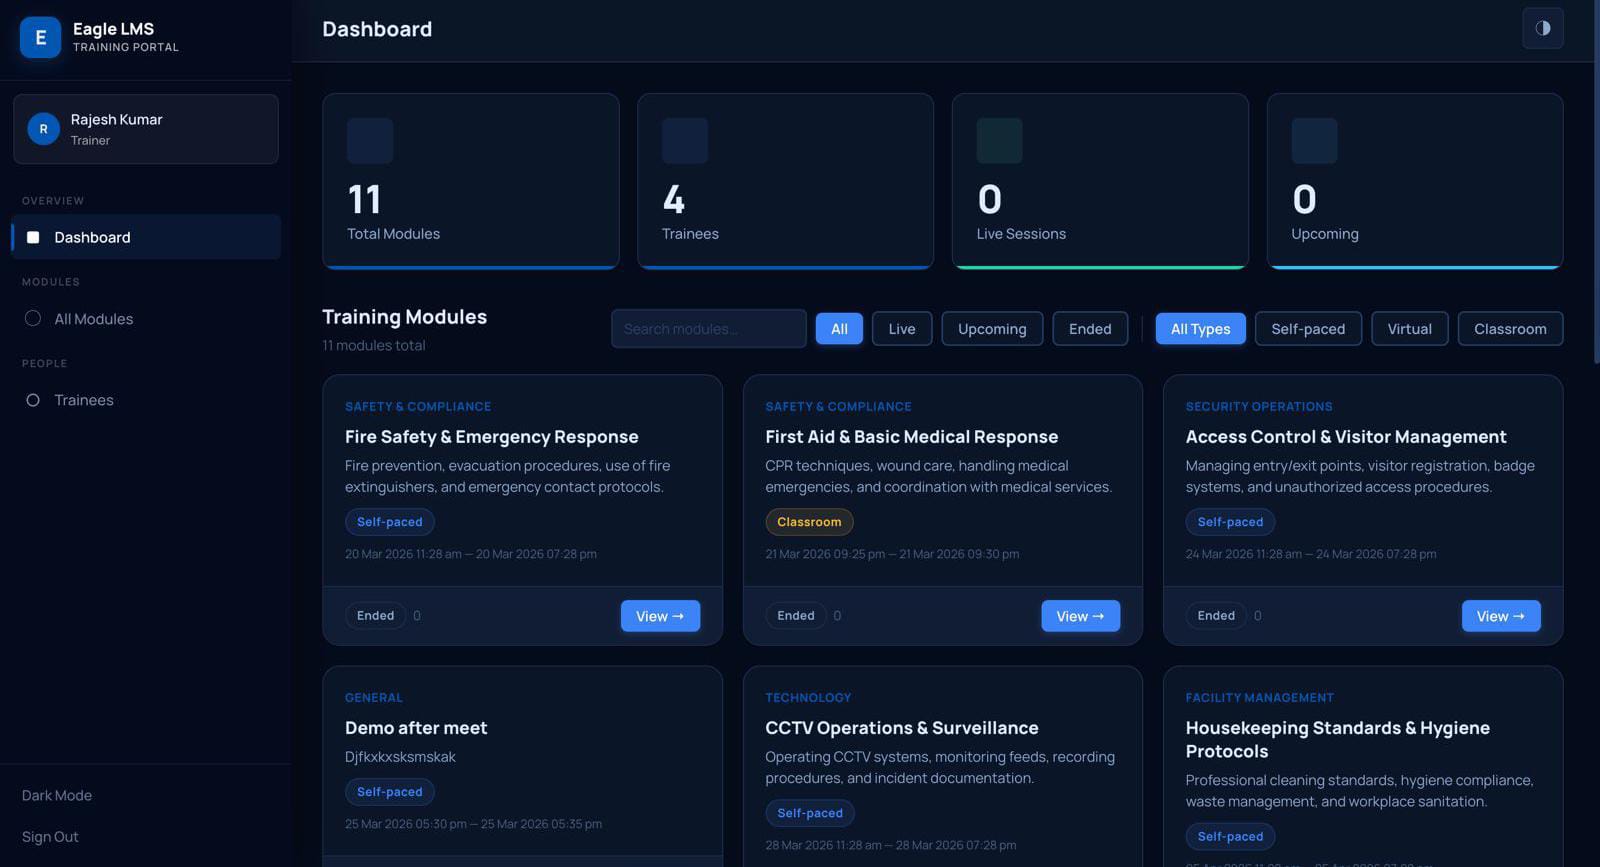Screen dimensions: 1600x867
Task: Click Sign Out in the sidebar
Action: pos(50,837)
